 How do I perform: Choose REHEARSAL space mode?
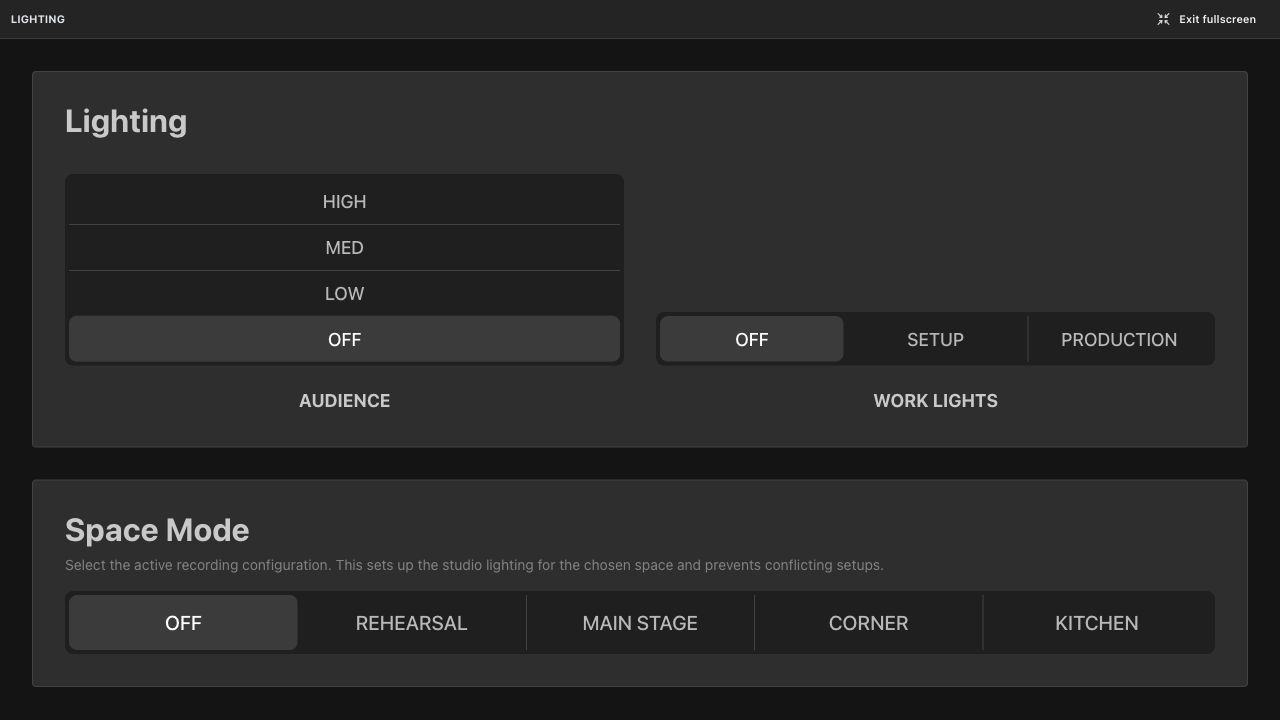point(411,623)
